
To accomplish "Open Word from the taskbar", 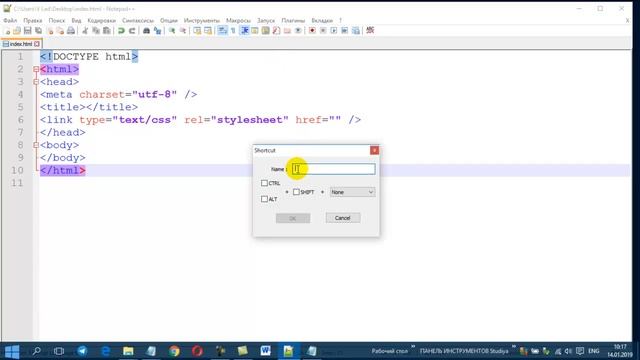I will coord(265,351).
